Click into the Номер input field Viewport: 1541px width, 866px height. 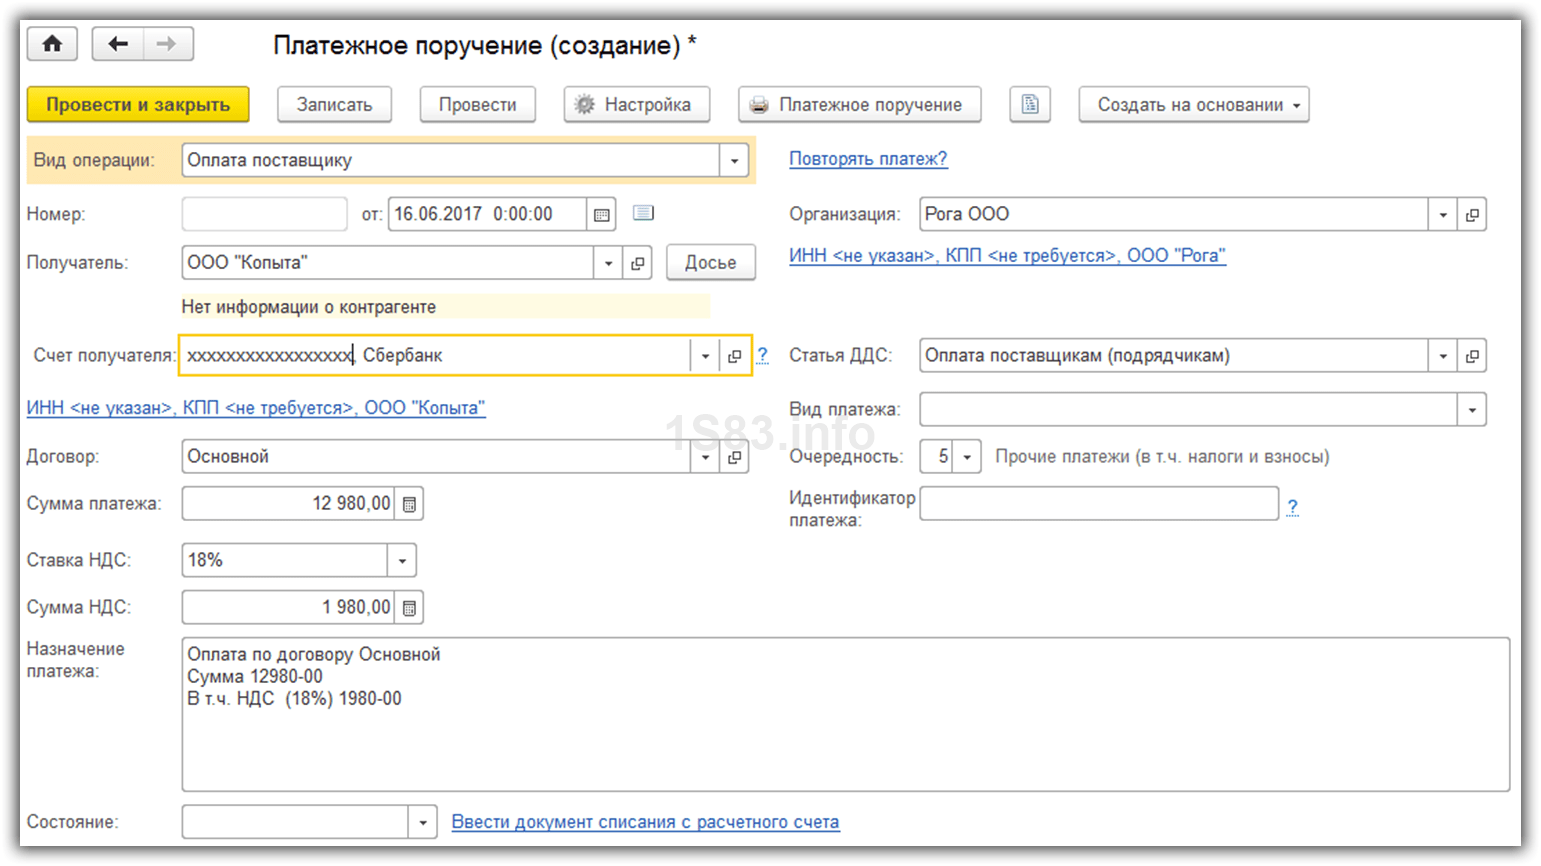point(264,214)
